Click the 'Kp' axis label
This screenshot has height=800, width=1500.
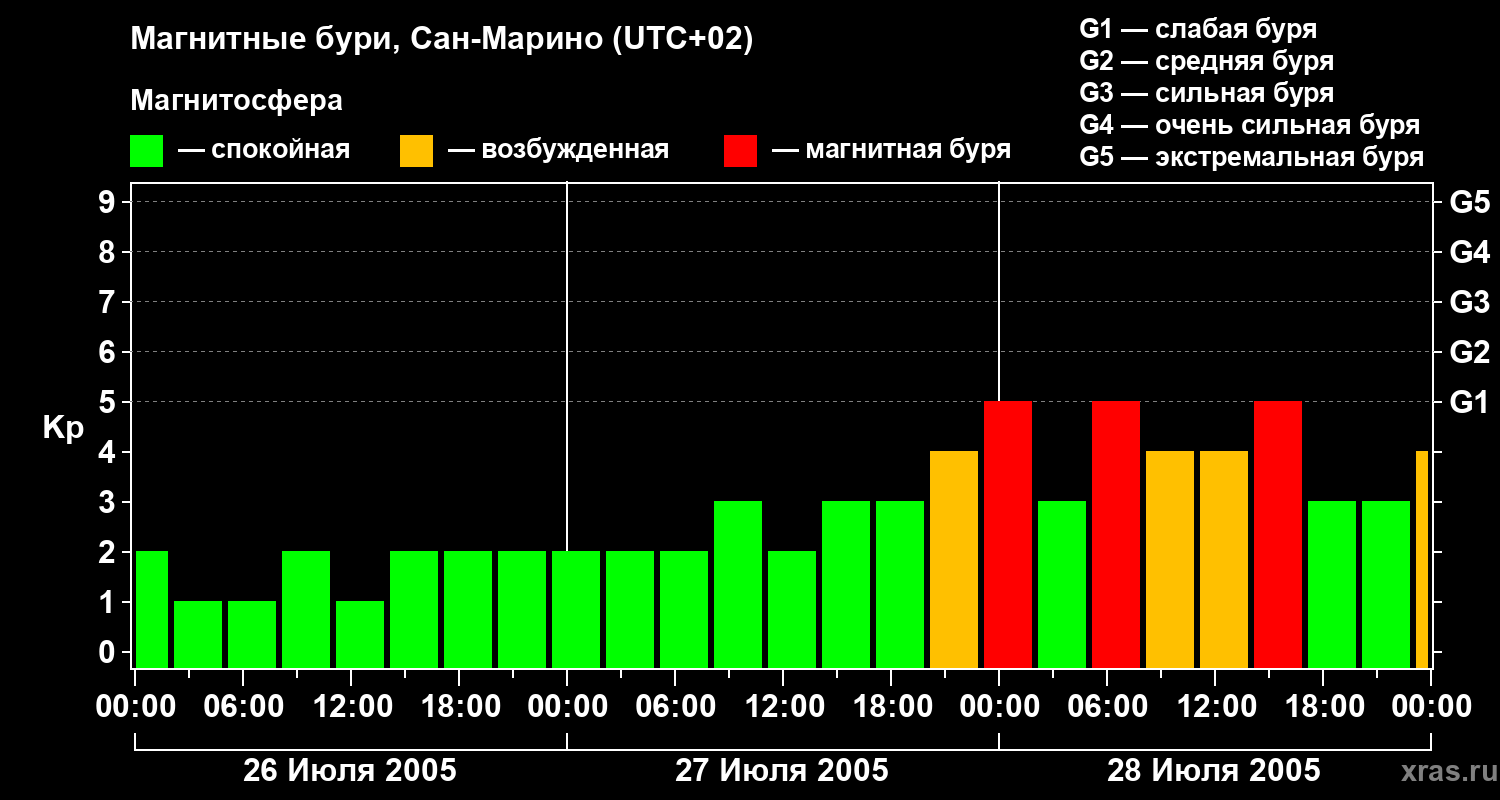(x=63, y=428)
